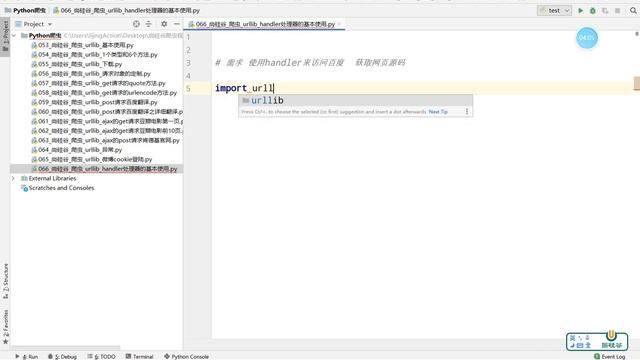Open the Terminal tool window
This screenshot has height=360, width=640.
pyautogui.click(x=140, y=356)
